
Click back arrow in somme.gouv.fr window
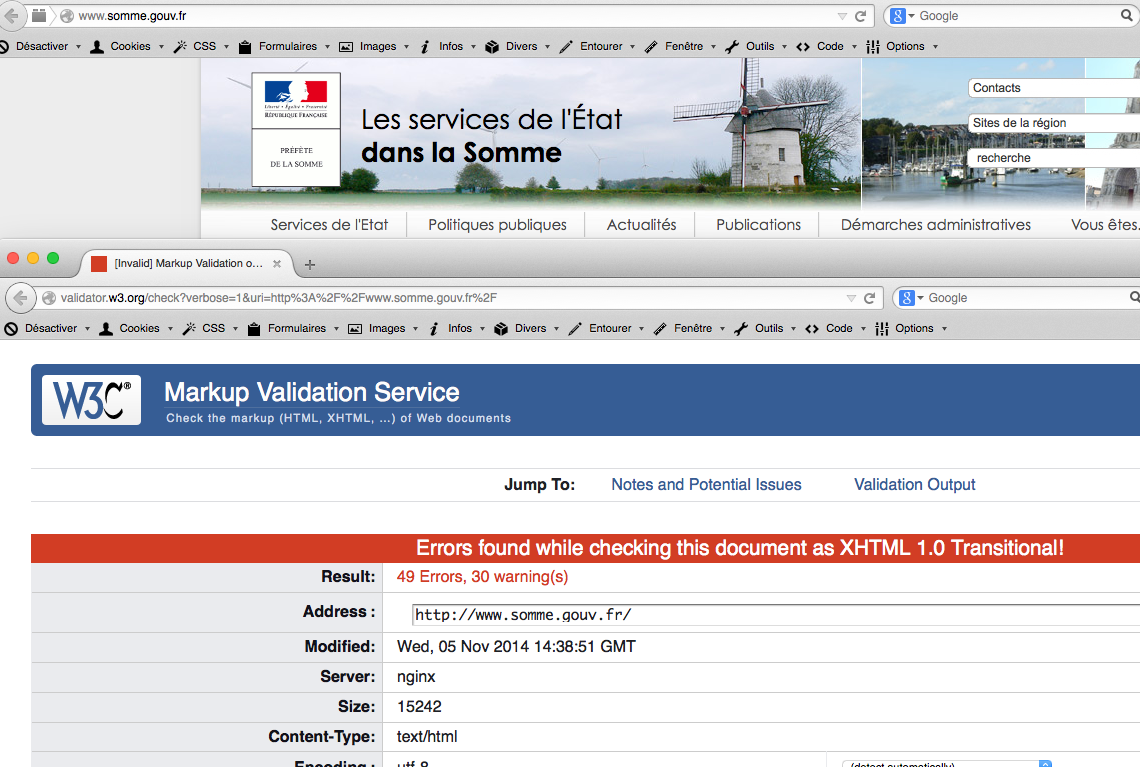[12, 15]
